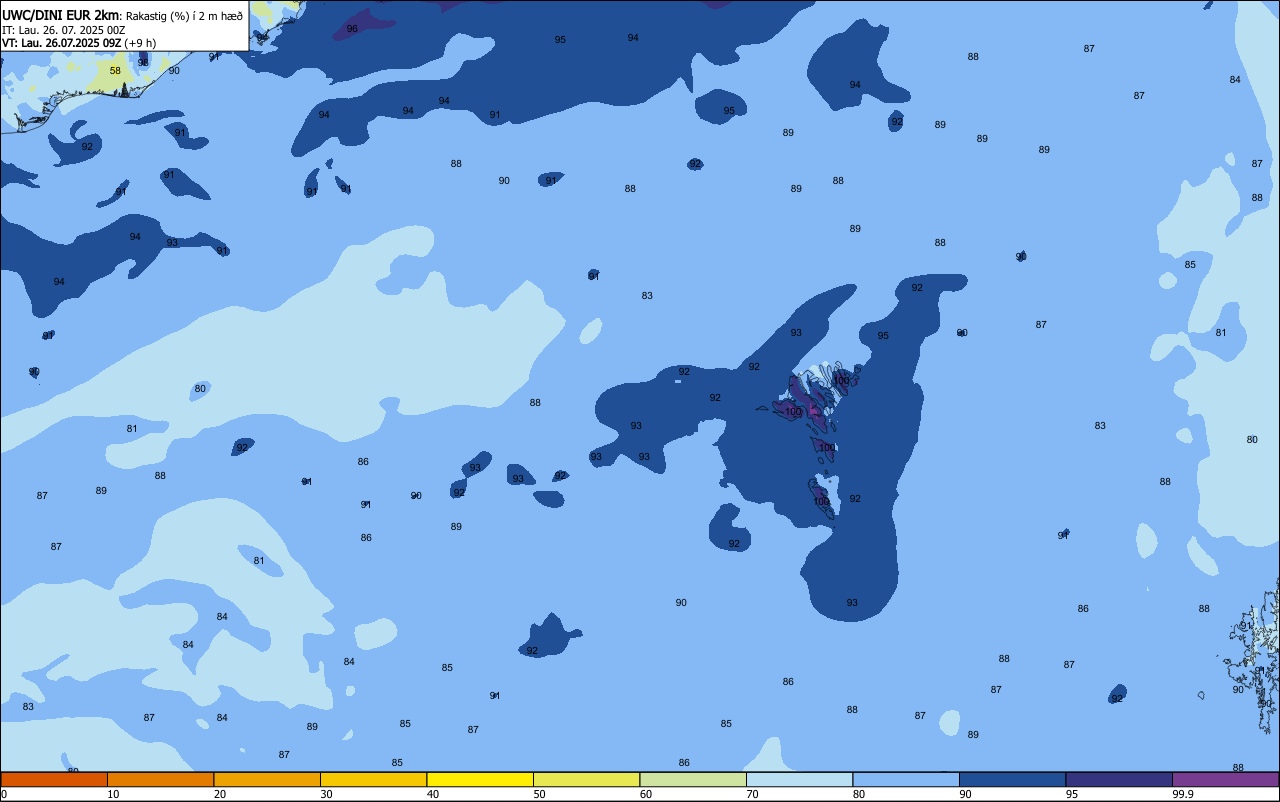The width and height of the screenshot is (1280, 802).
Task: Click the "30" legend tick label
Action: point(326,794)
